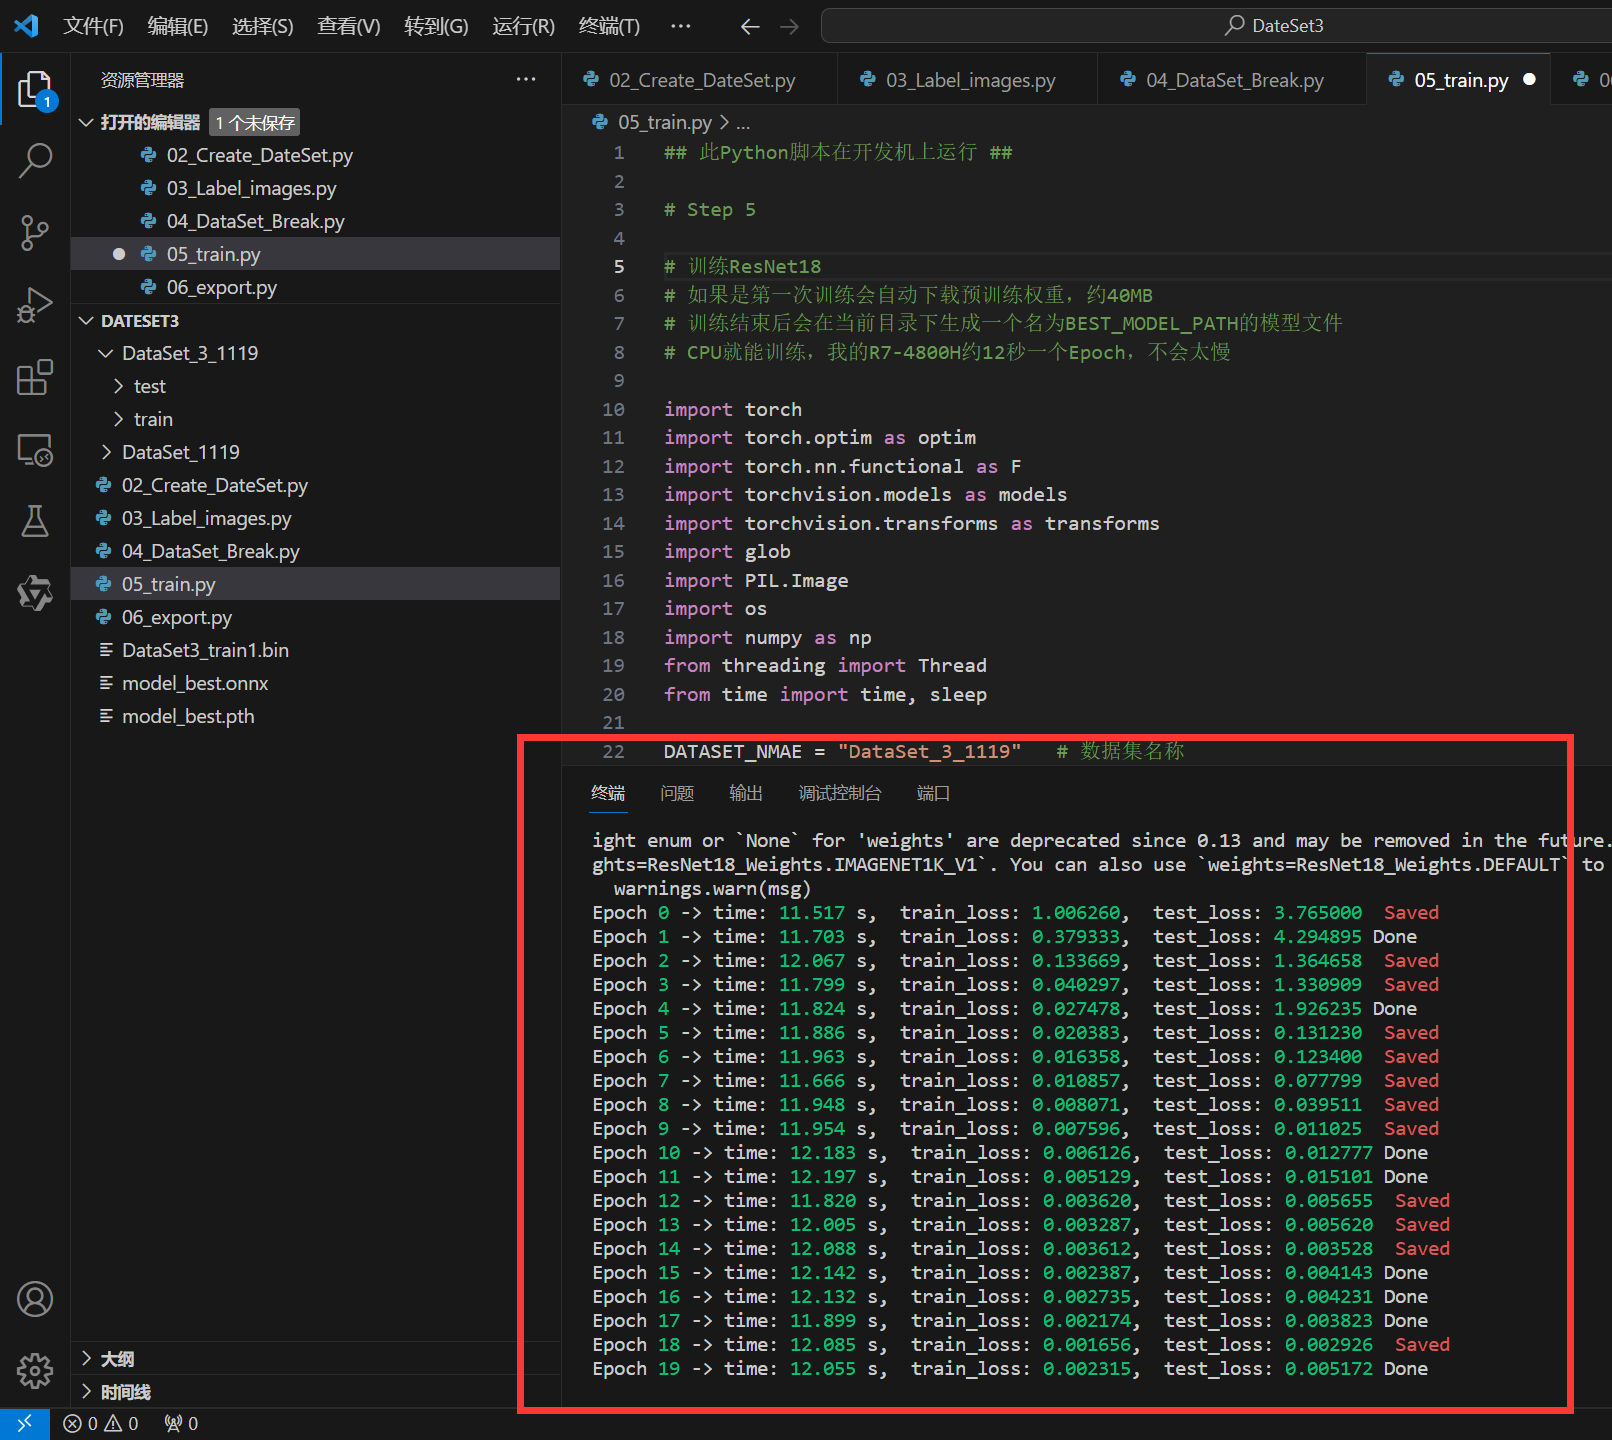Click the DateSet3 command center search box
Image resolution: width=1612 pixels, height=1440 pixels.
(x=1273, y=26)
